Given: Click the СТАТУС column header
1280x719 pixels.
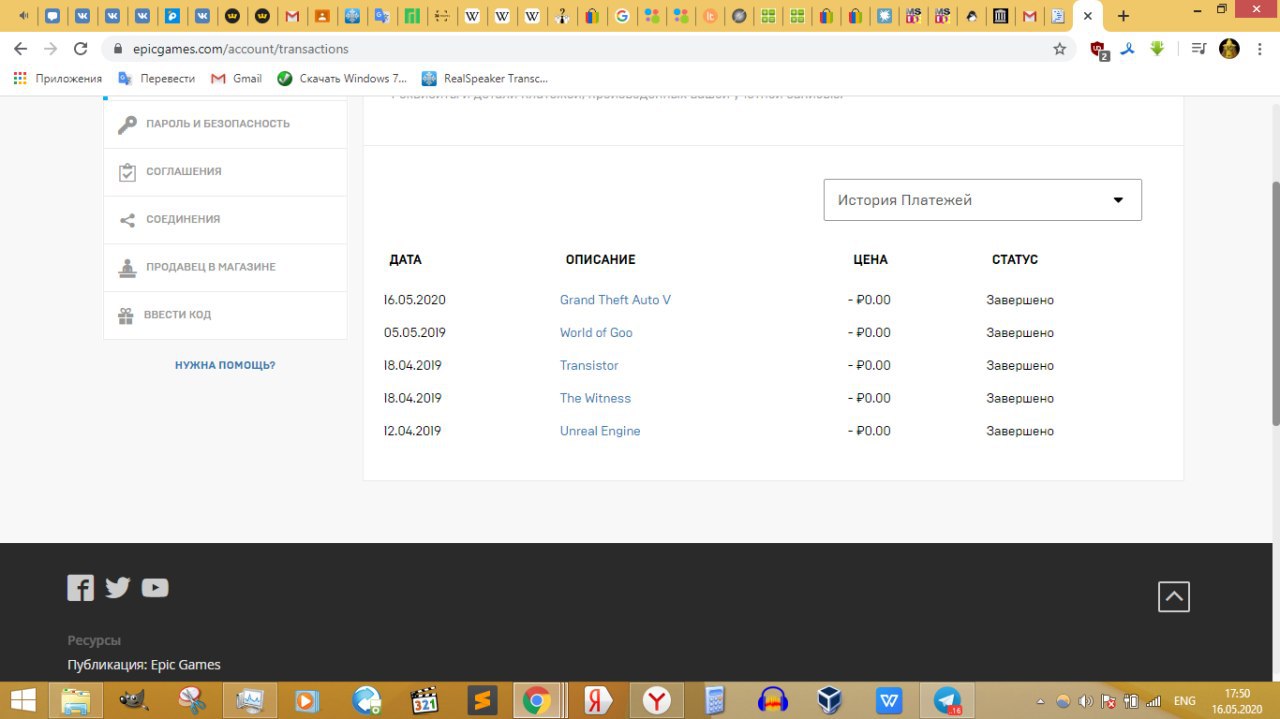Looking at the screenshot, I should pyautogui.click(x=1015, y=260).
